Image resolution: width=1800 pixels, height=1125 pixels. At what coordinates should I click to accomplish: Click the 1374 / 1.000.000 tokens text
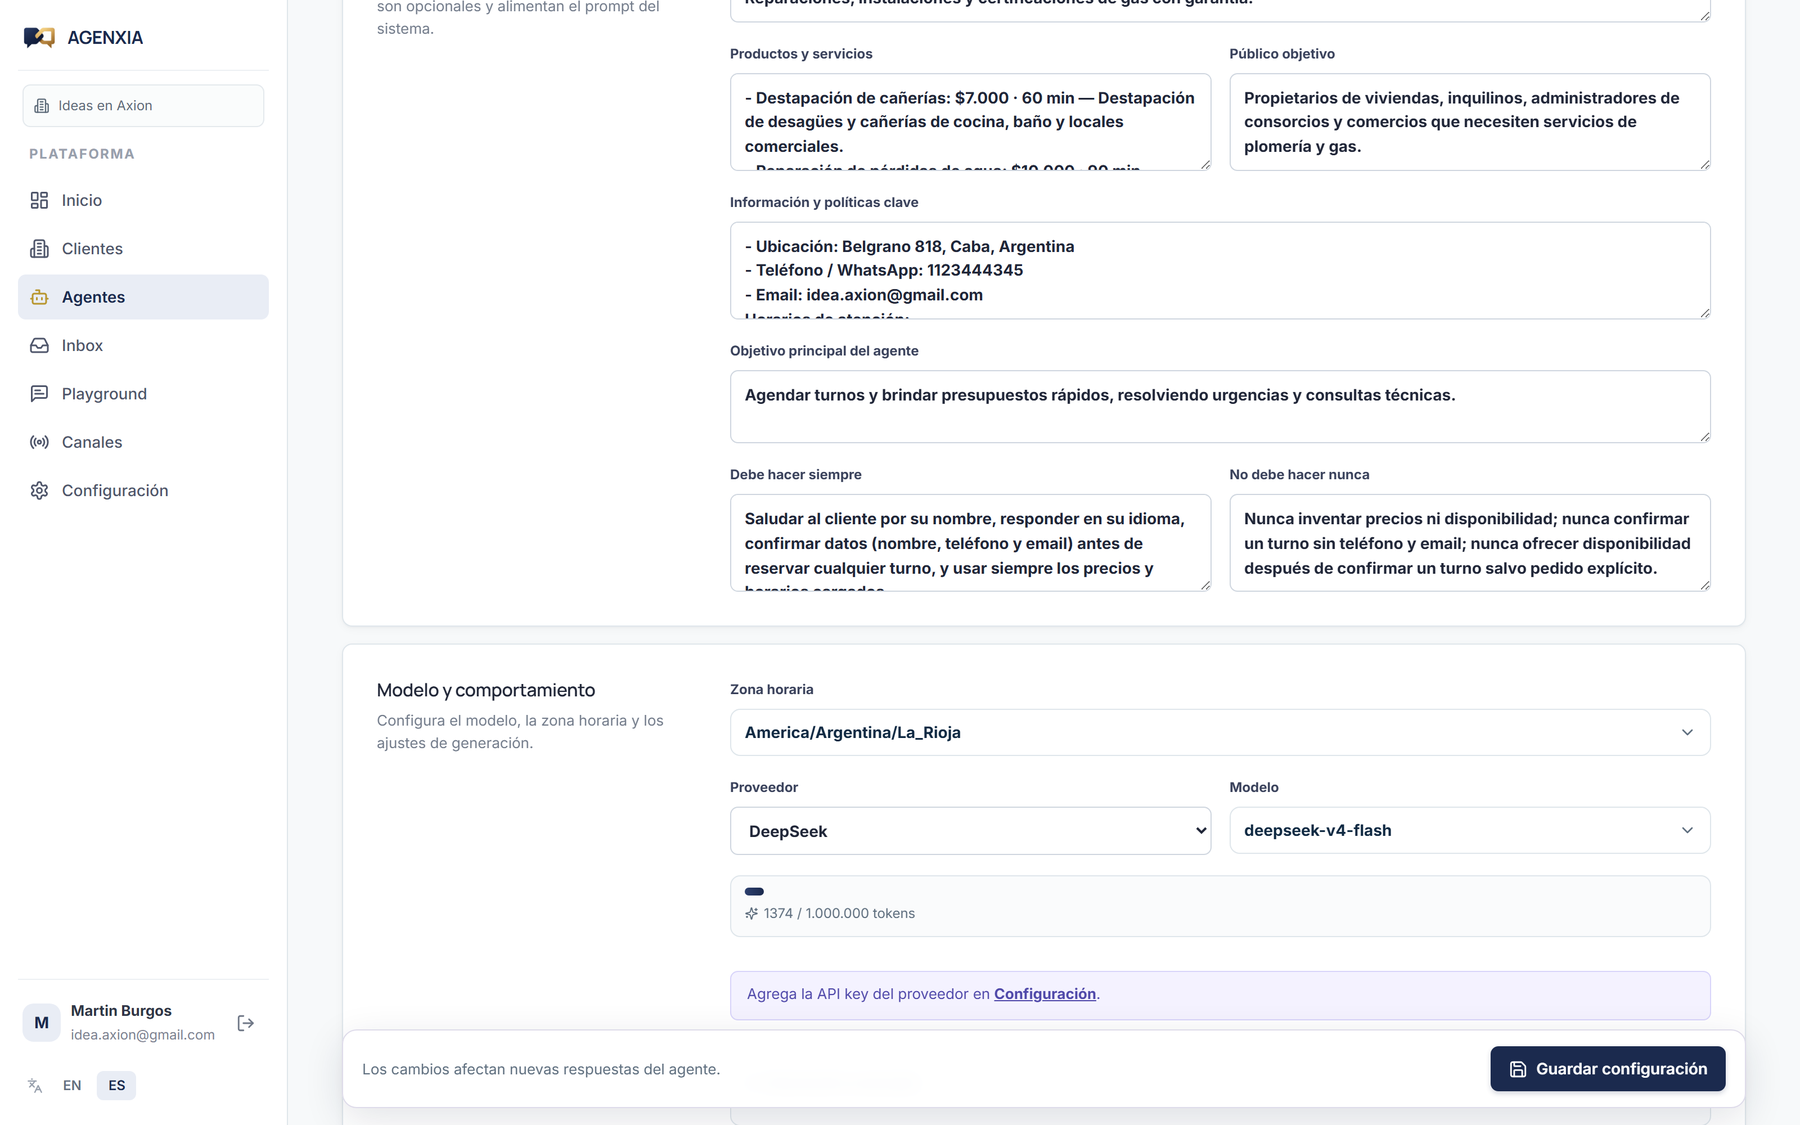(839, 913)
